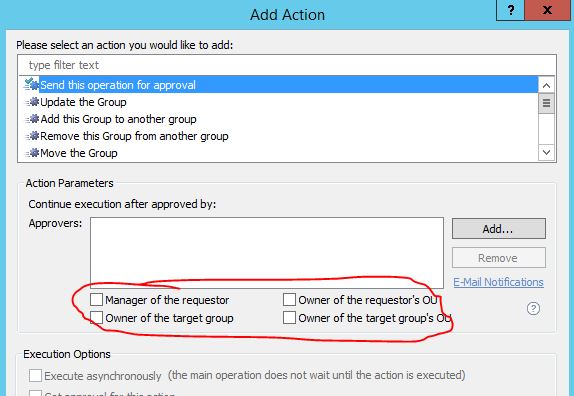
Task: Click the Add... approvers button
Action: click(x=499, y=229)
